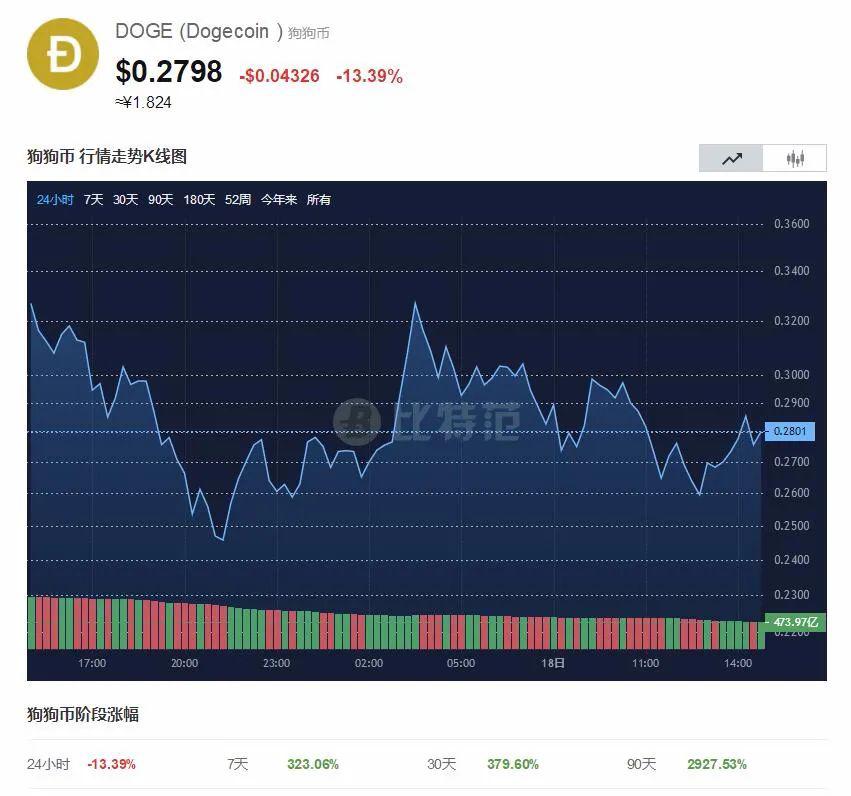
Task: Click the 18日 date marker on axis
Action: (x=553, y=663)
